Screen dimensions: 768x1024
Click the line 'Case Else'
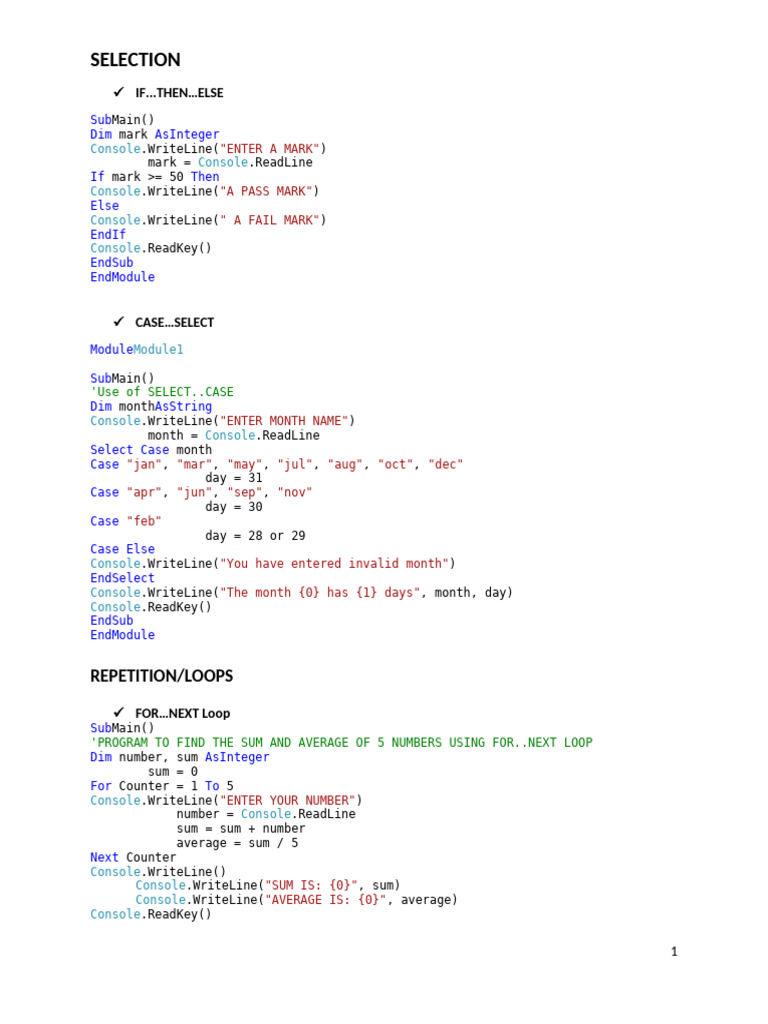122,550
